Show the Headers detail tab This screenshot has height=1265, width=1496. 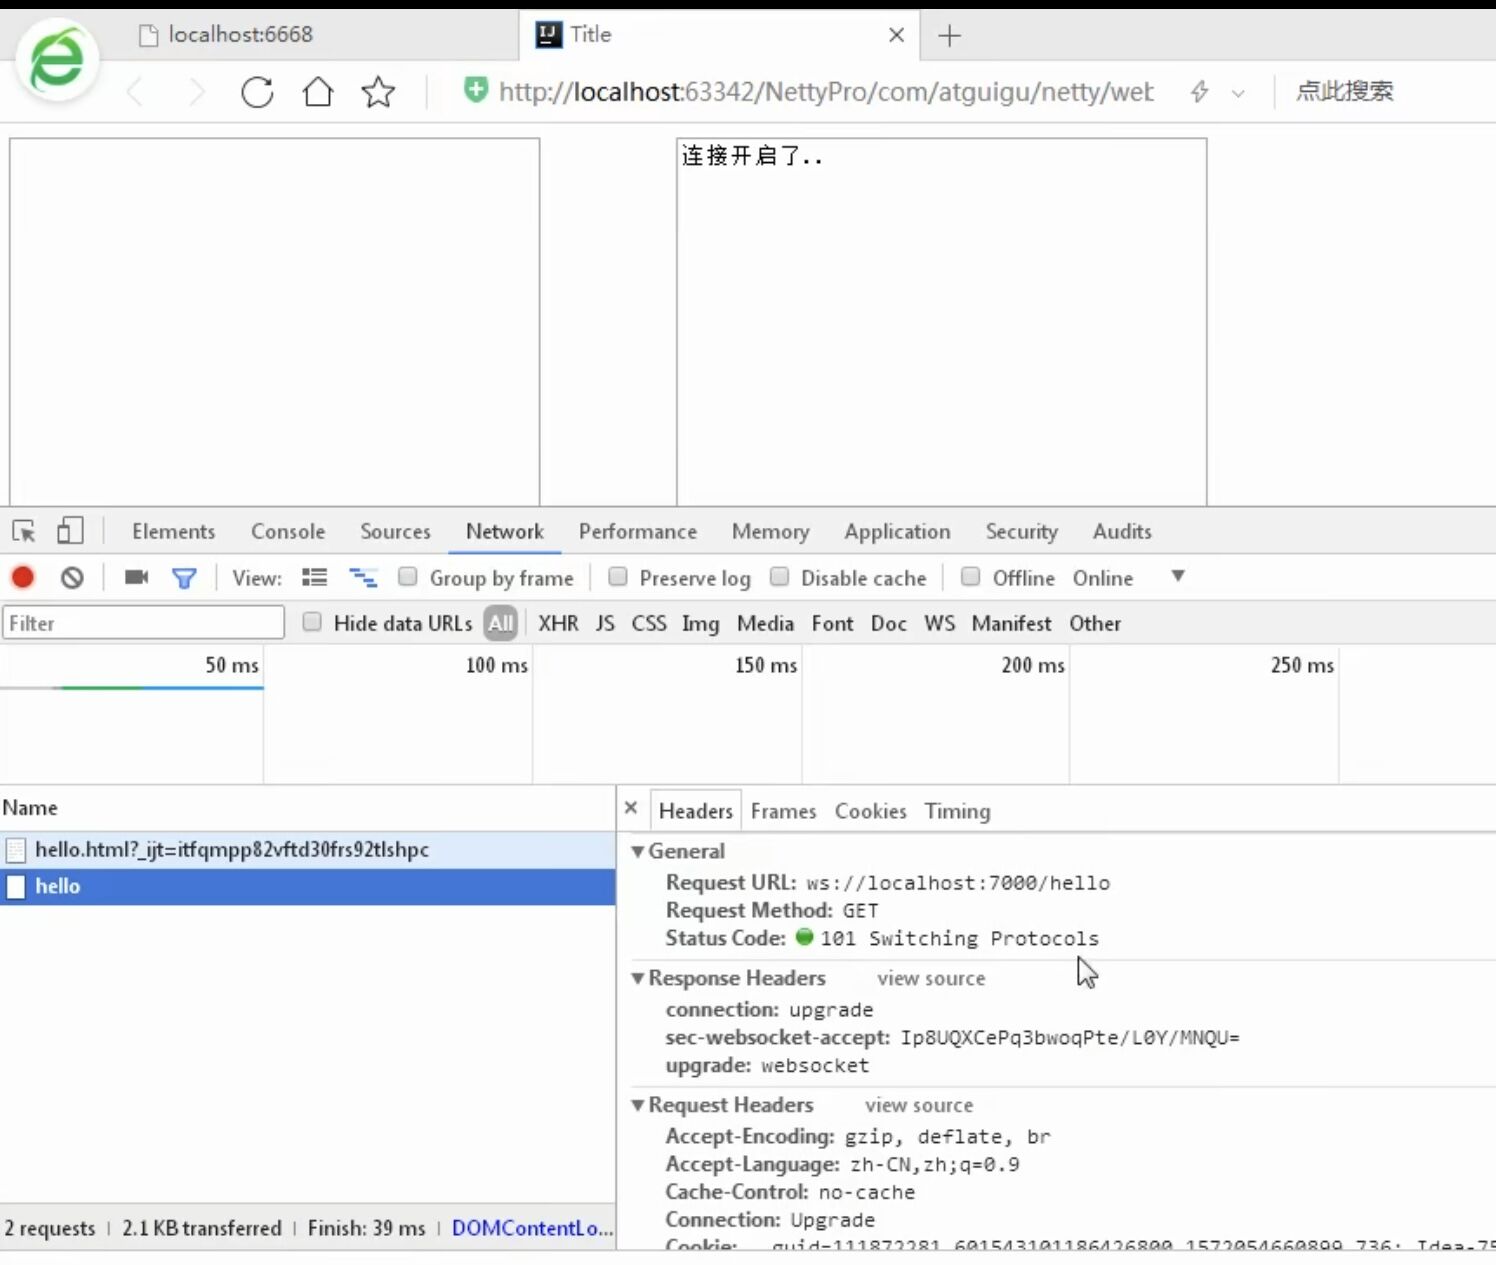point(696,811)
